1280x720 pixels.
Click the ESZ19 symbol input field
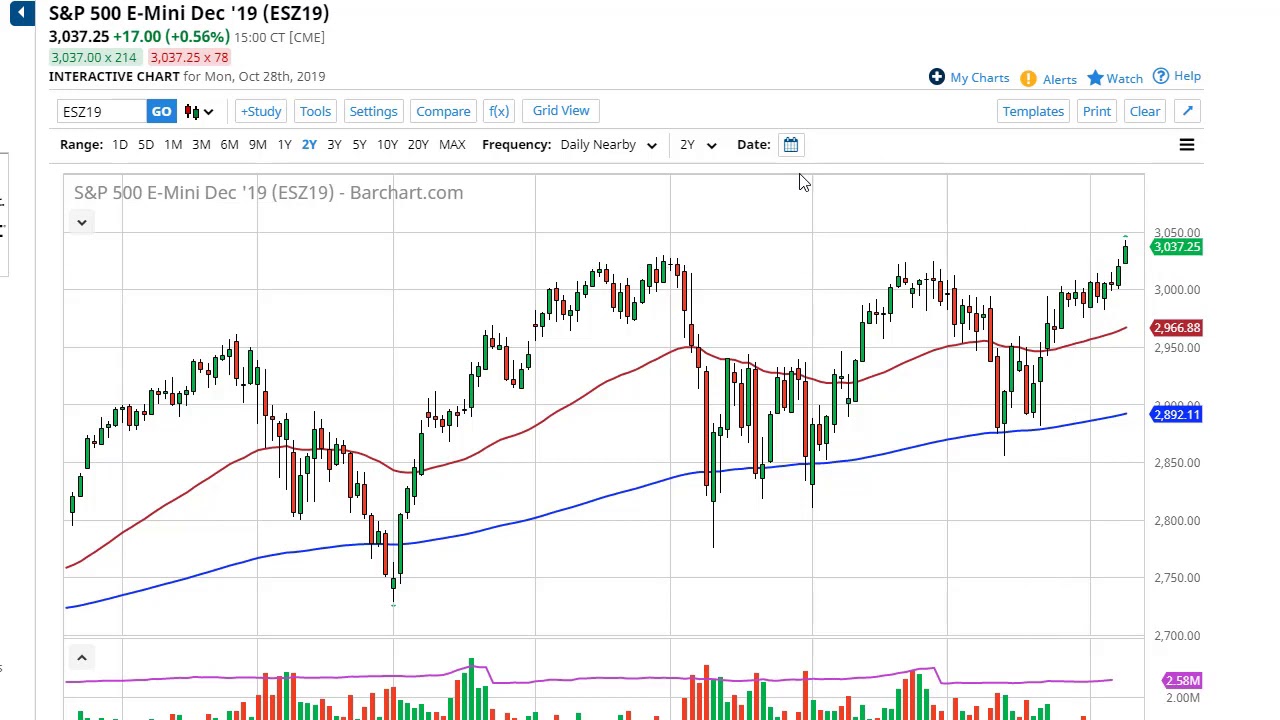[102, 111]
